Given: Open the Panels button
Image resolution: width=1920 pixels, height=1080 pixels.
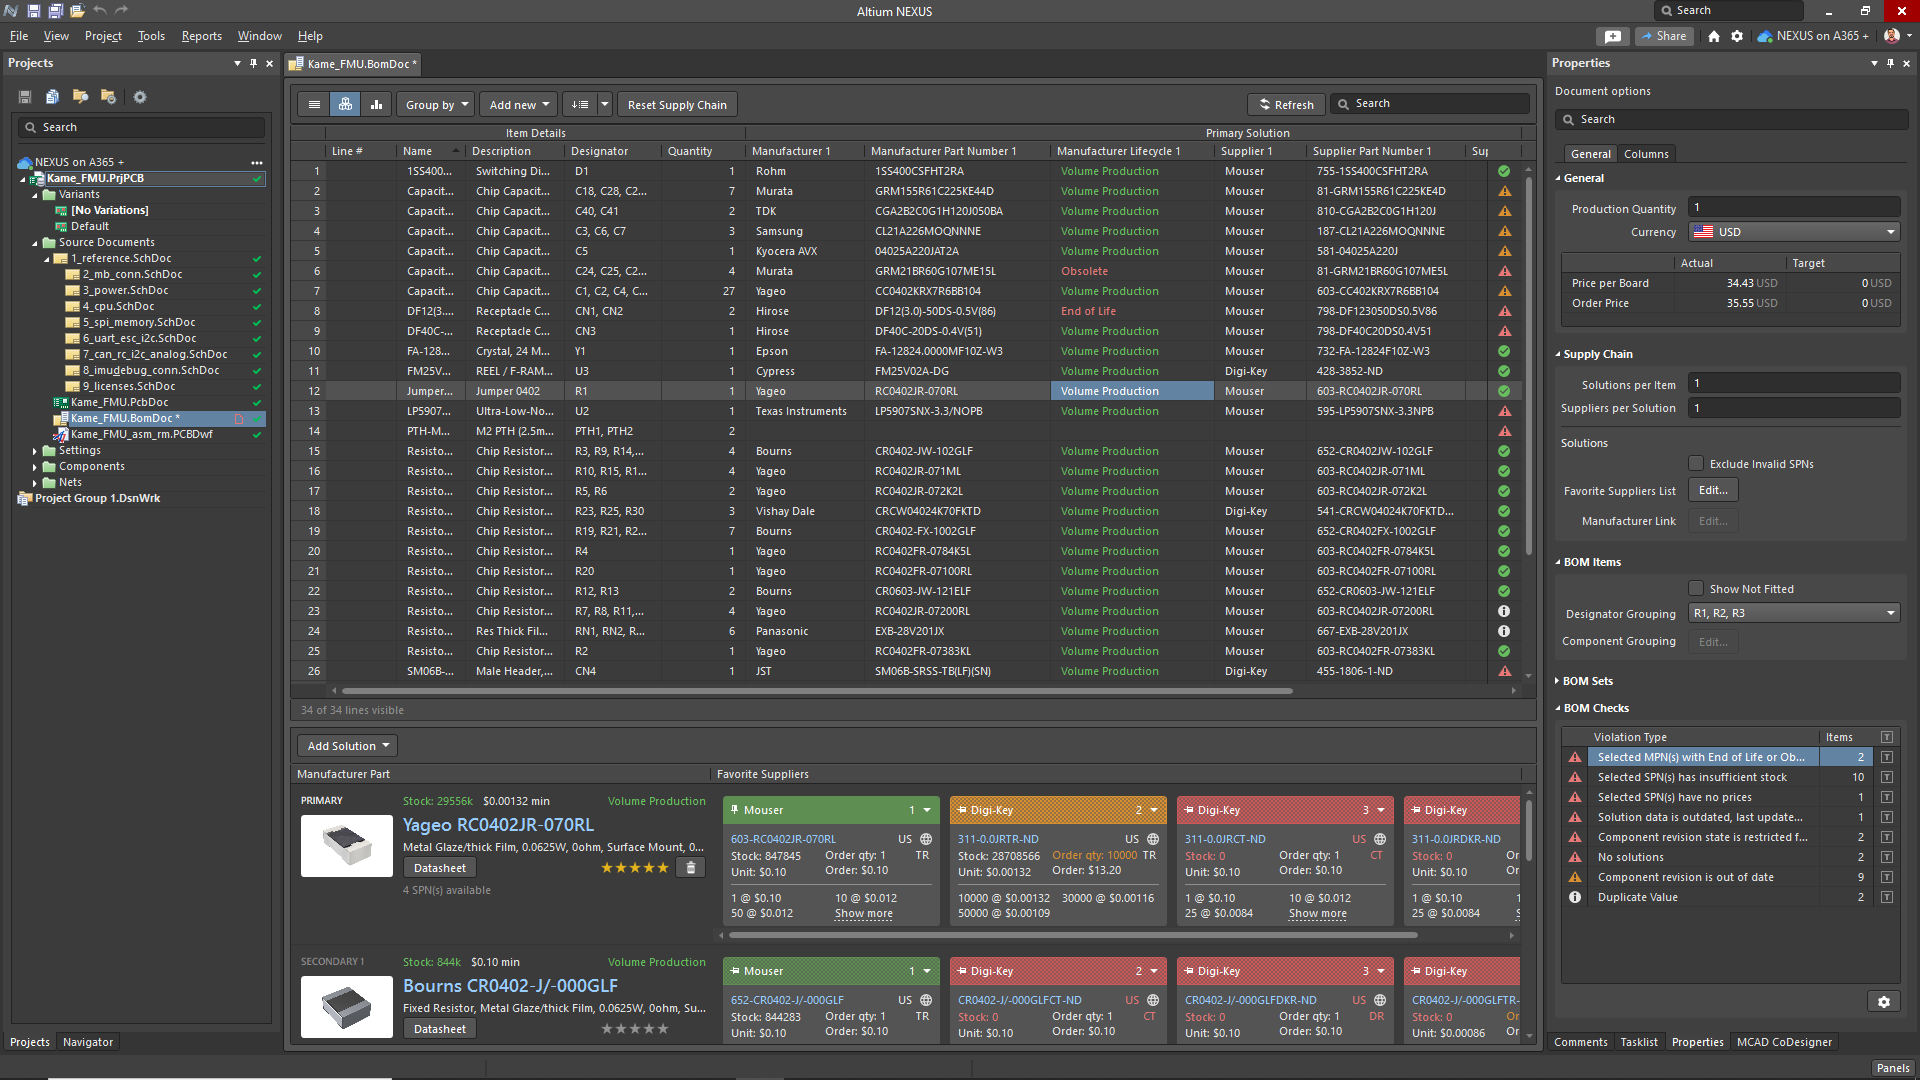Looking at the screenshot, I should [1893, 1068].
